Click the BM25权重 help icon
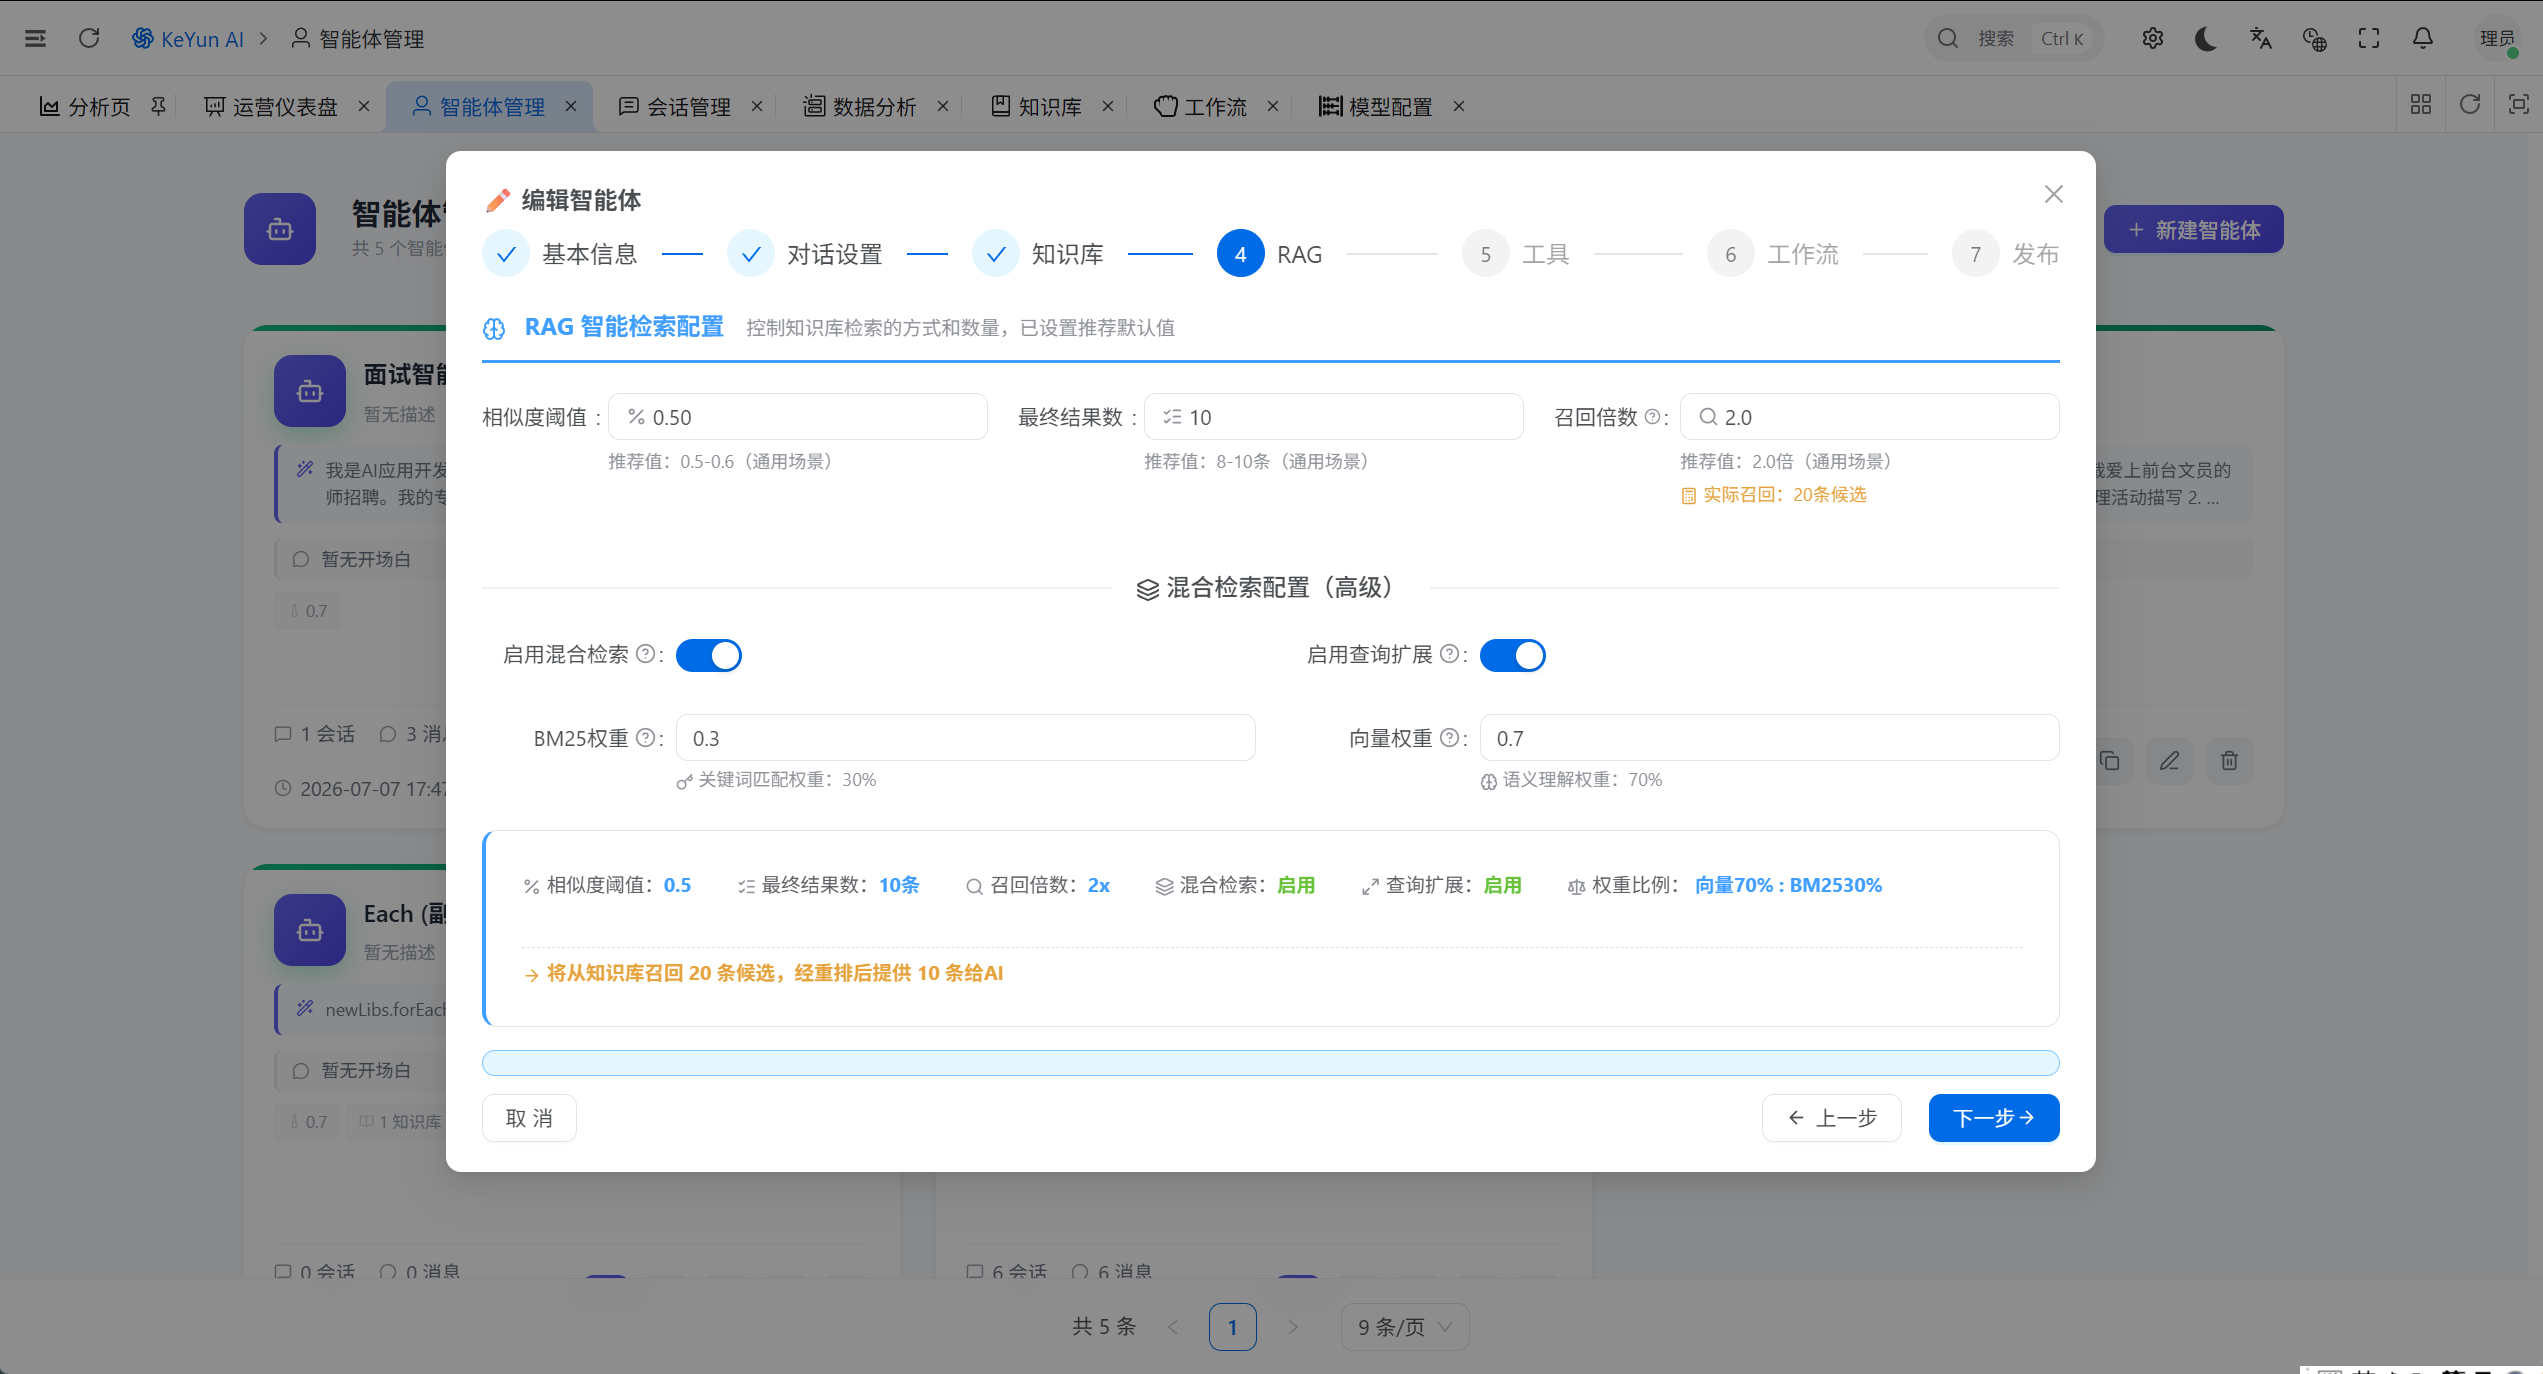Screen dimensions: 2543x1374 pyautogui.click(x=646, y=738)
